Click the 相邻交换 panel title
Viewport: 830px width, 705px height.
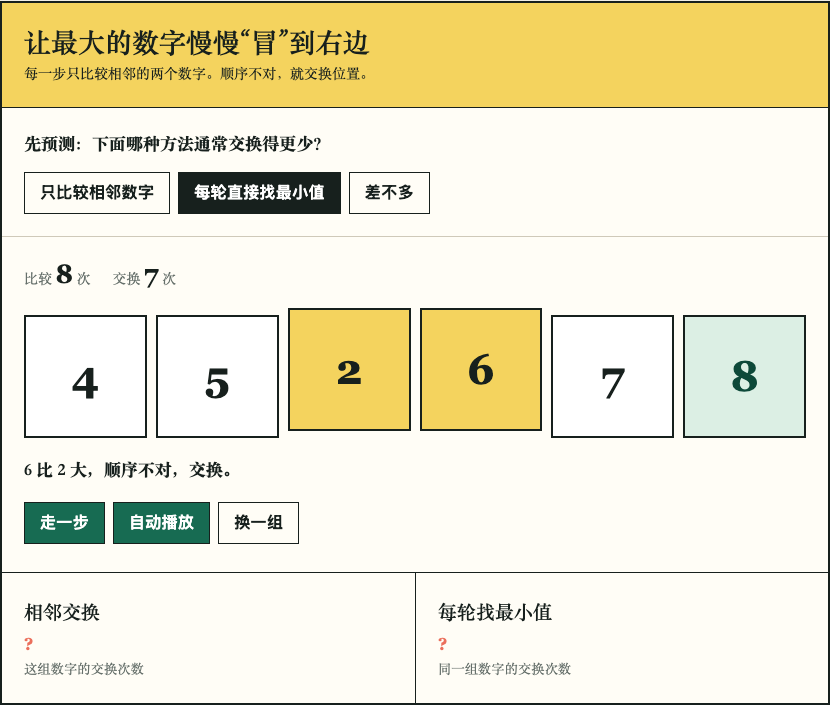point(62,612)
